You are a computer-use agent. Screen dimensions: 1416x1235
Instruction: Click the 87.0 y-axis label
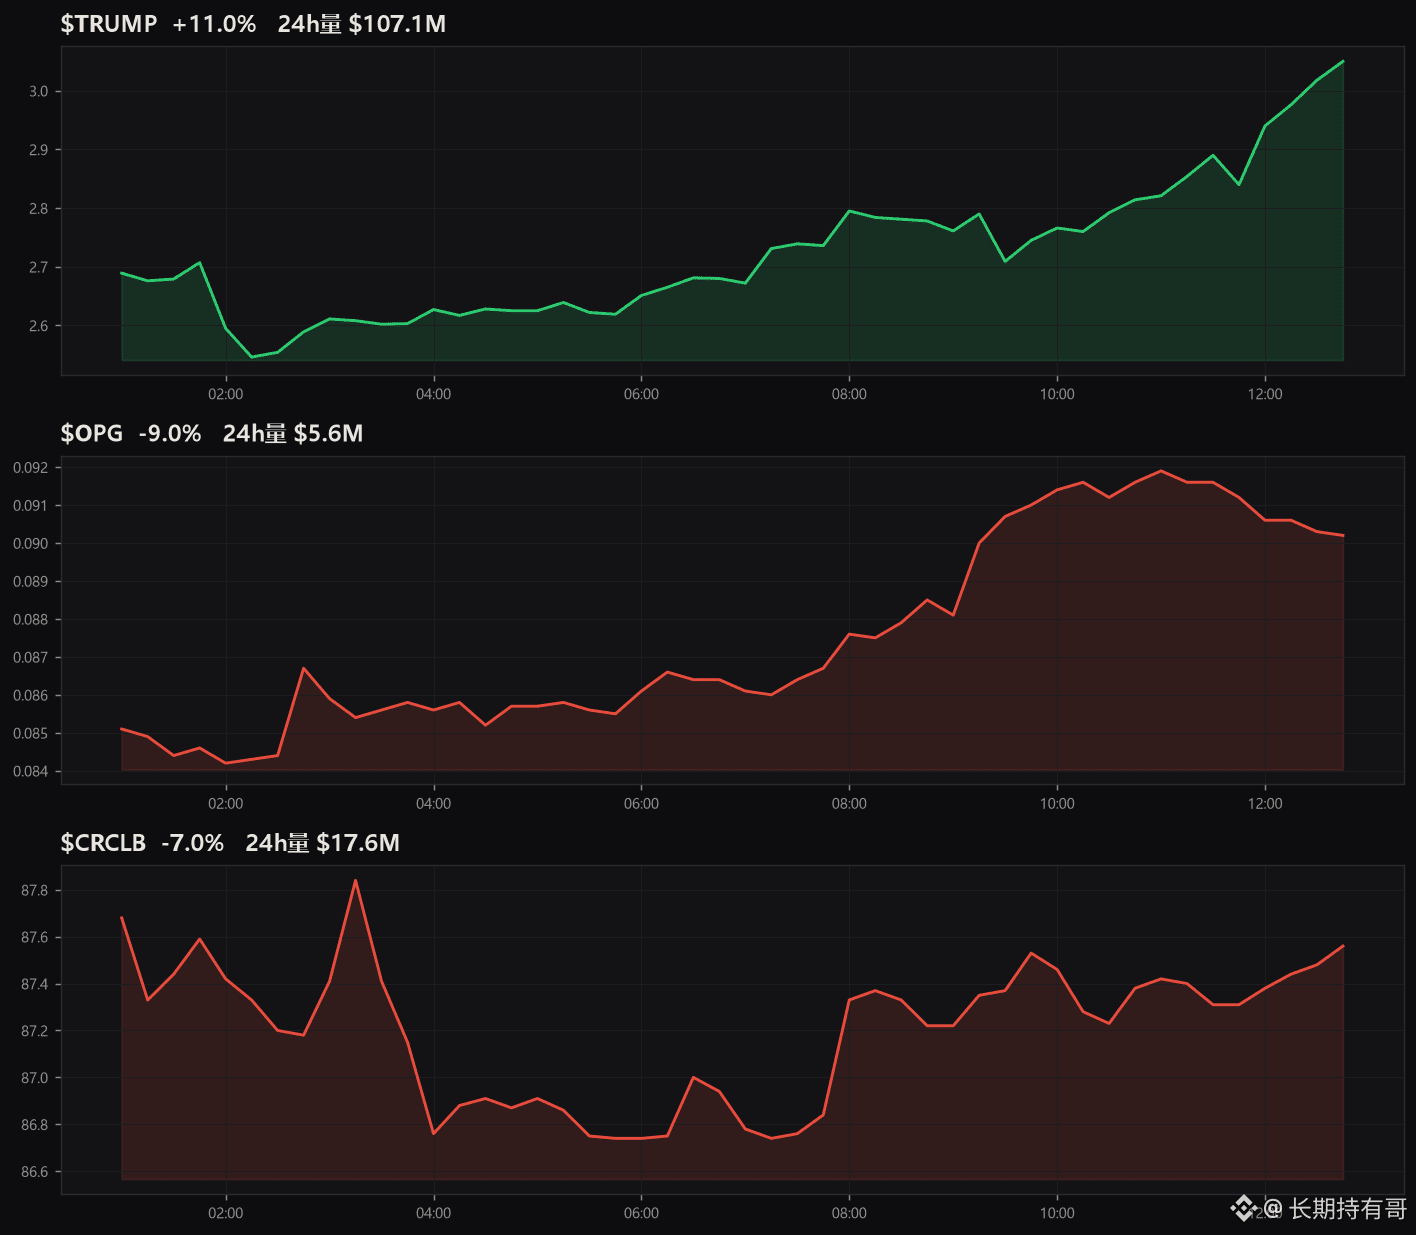[34, 1077]
